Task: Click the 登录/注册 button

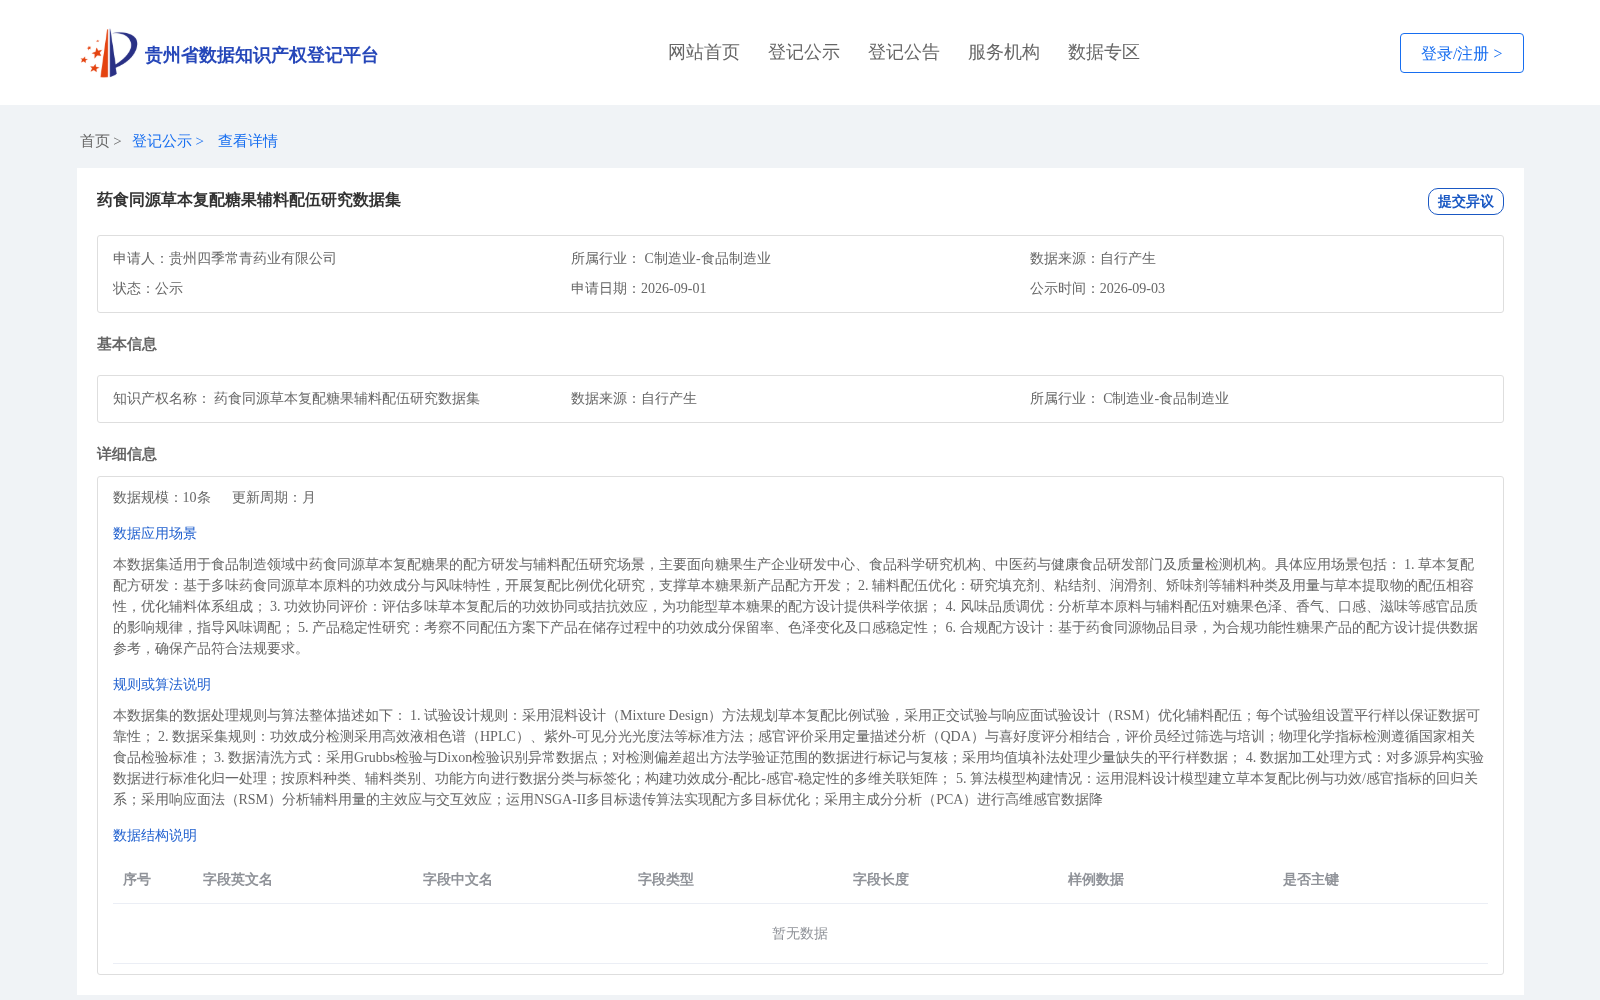Action: coord(1461,53)
